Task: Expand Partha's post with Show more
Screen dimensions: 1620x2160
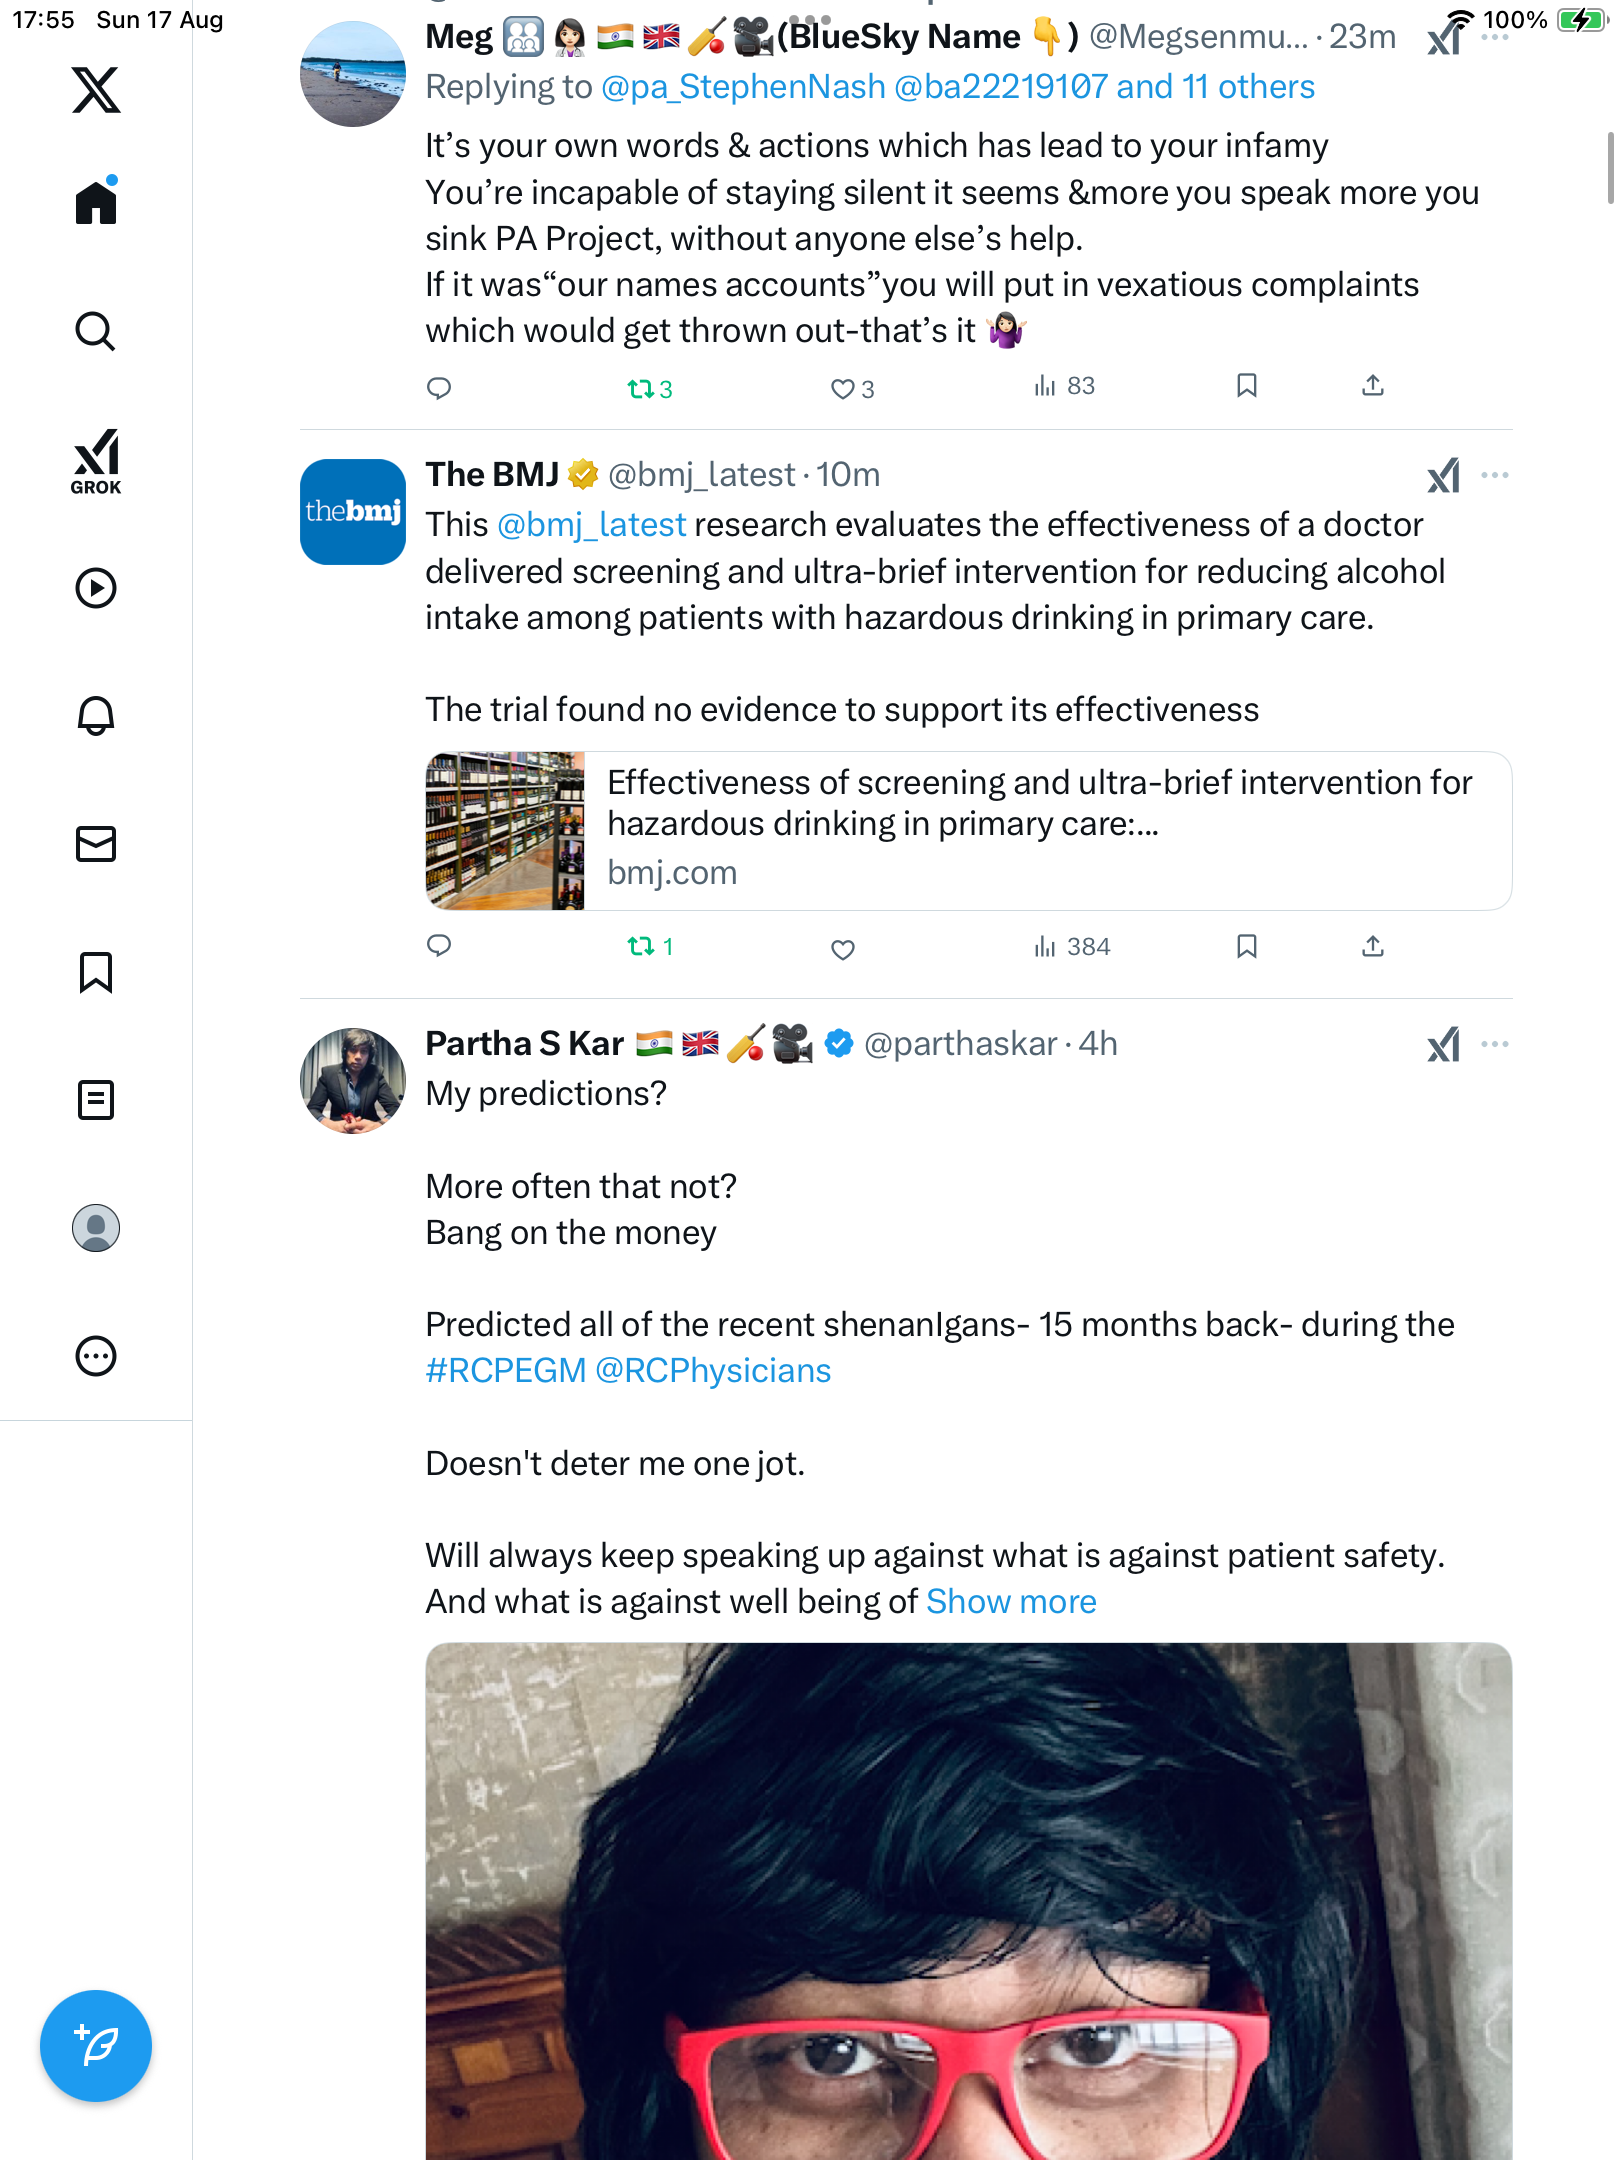Action: click(1011, 1602)
